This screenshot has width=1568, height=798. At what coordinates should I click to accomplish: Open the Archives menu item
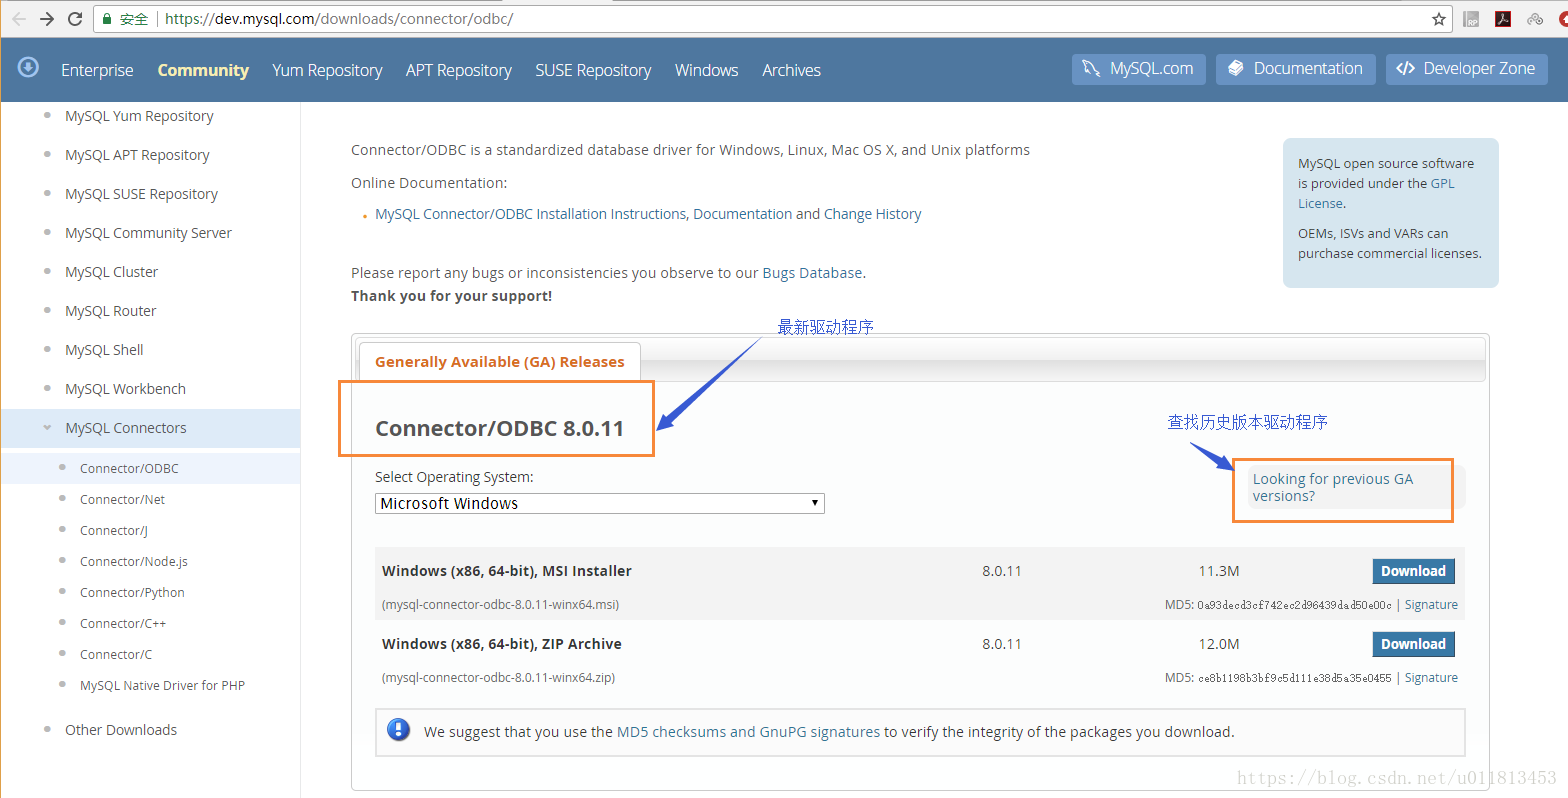(791, 70)
